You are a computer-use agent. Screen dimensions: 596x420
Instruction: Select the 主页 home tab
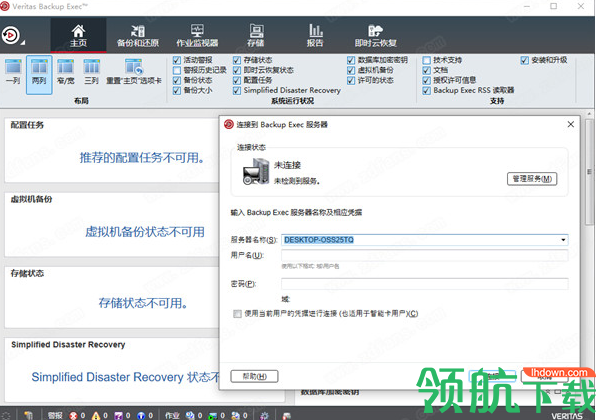click(78, 35)
